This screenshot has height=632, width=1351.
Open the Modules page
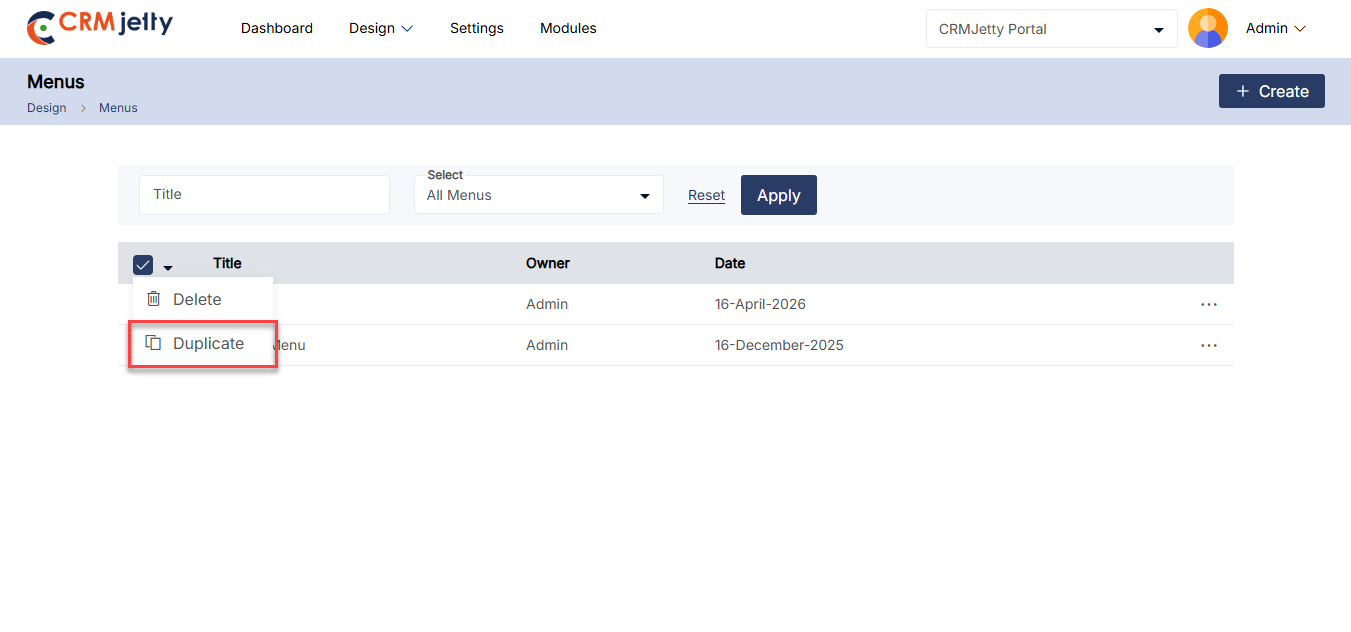tap(568, 28)
